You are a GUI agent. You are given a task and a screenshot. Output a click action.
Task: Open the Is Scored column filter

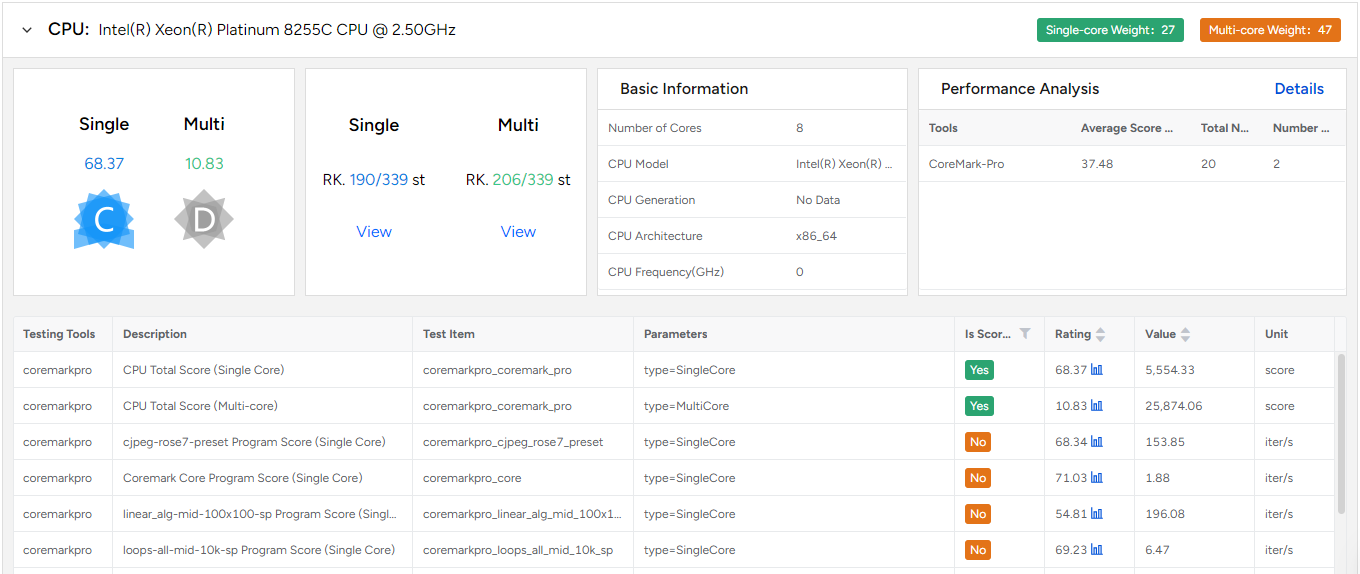1024,334
